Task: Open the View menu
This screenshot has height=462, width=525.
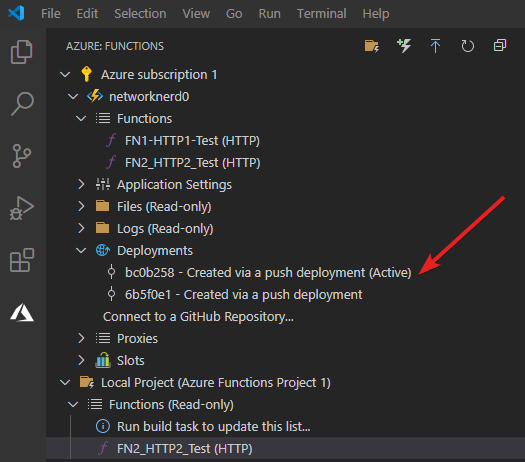Action: (196, 14)
